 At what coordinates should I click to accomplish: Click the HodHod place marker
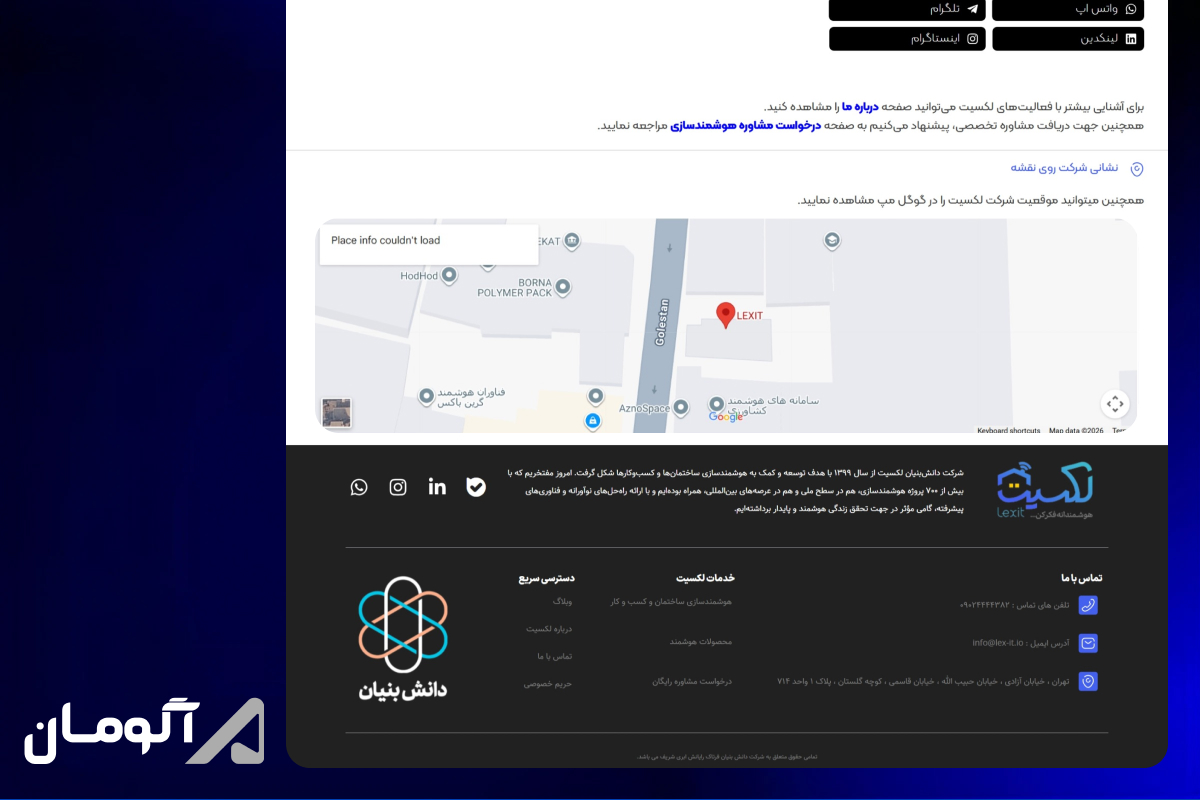pyautogui.click(x=449, y=274)
